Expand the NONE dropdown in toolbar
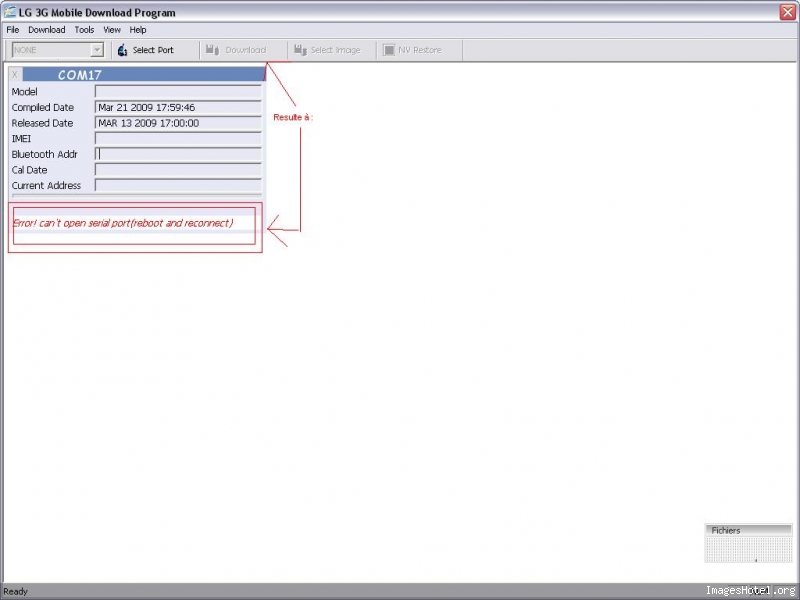Viewport: 800px width, 600px height. [x=96, y=50]
